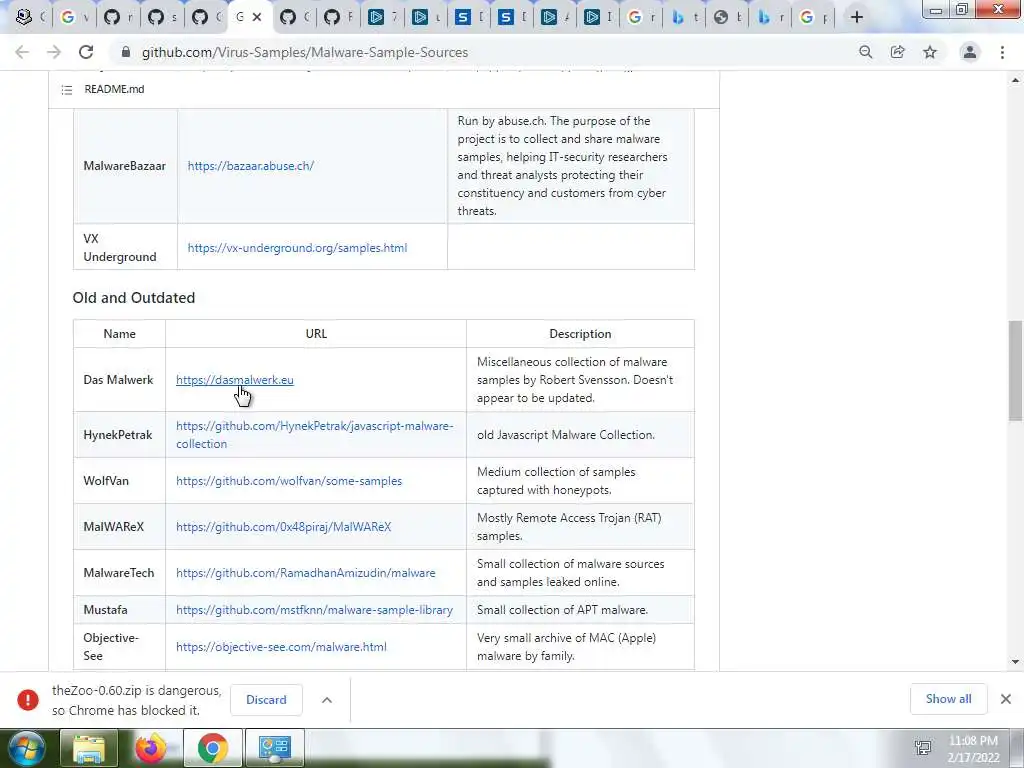Launch Firefox from the taskbar
This screenshot has height=768, width=1024.
150,748
